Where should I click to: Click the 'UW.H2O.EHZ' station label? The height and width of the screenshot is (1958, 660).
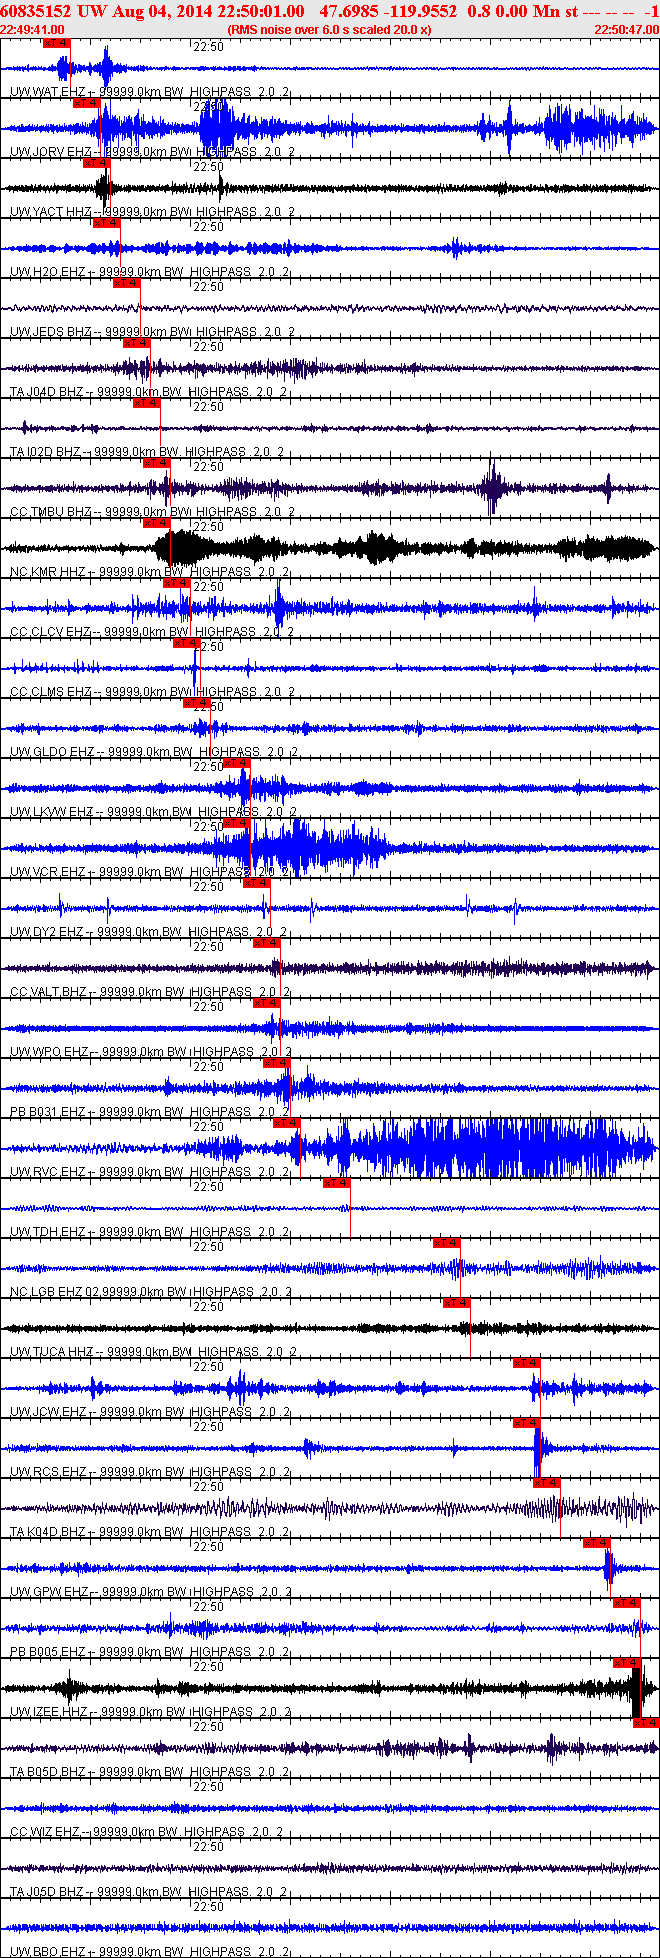click(47, 272)
